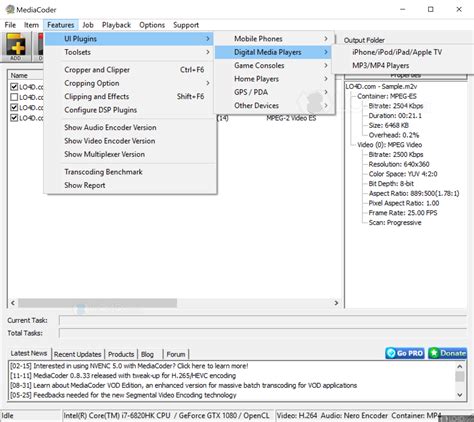Click the Total Tasks progress bar
Viewport: 474px width, 422px height.
263,333
